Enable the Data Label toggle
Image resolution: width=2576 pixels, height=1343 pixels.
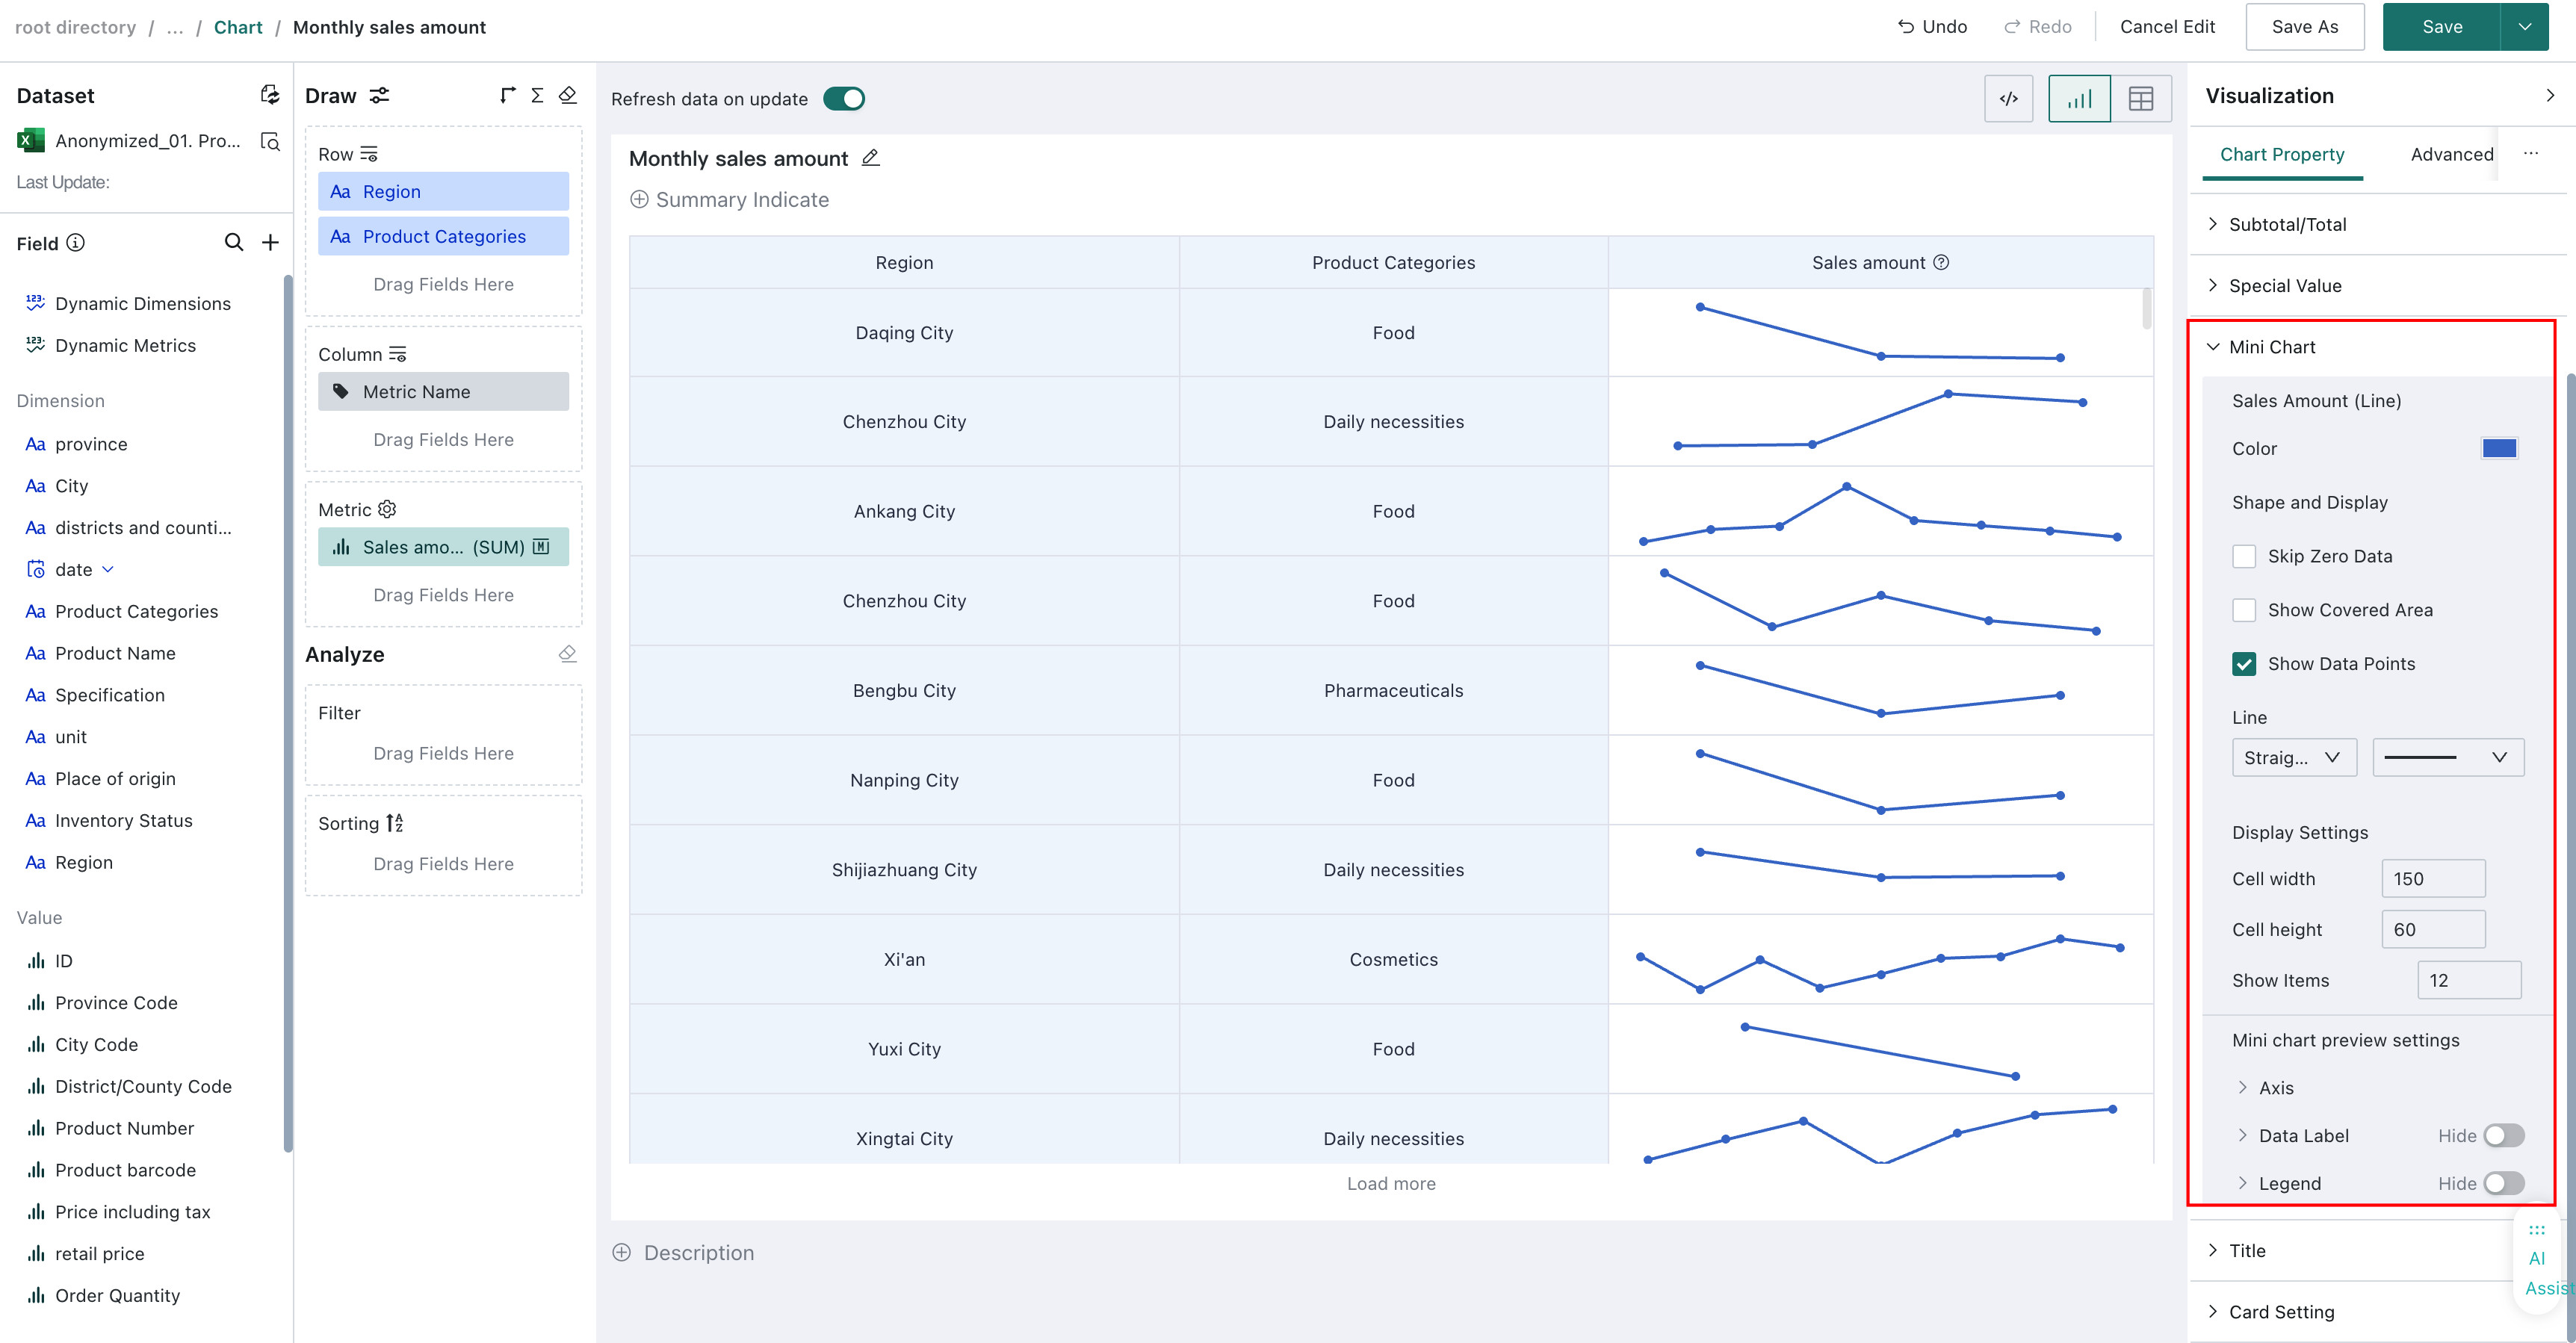pyautogui.click(x=2504, y=1136)
